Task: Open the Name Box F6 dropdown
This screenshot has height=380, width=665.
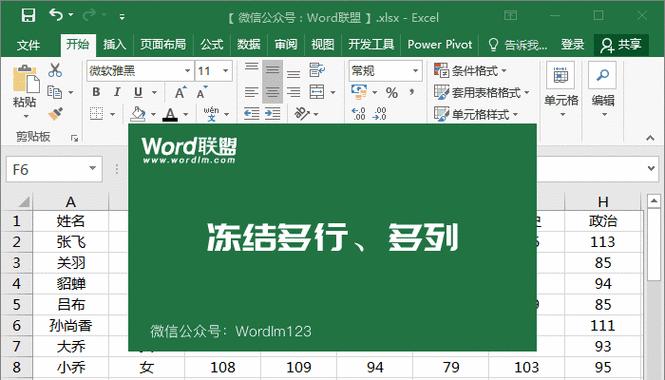Action: (92, 169)
